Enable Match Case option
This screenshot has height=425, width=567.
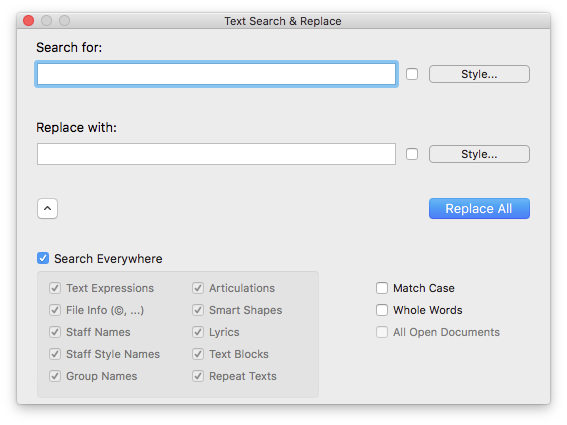click(382, 288)
